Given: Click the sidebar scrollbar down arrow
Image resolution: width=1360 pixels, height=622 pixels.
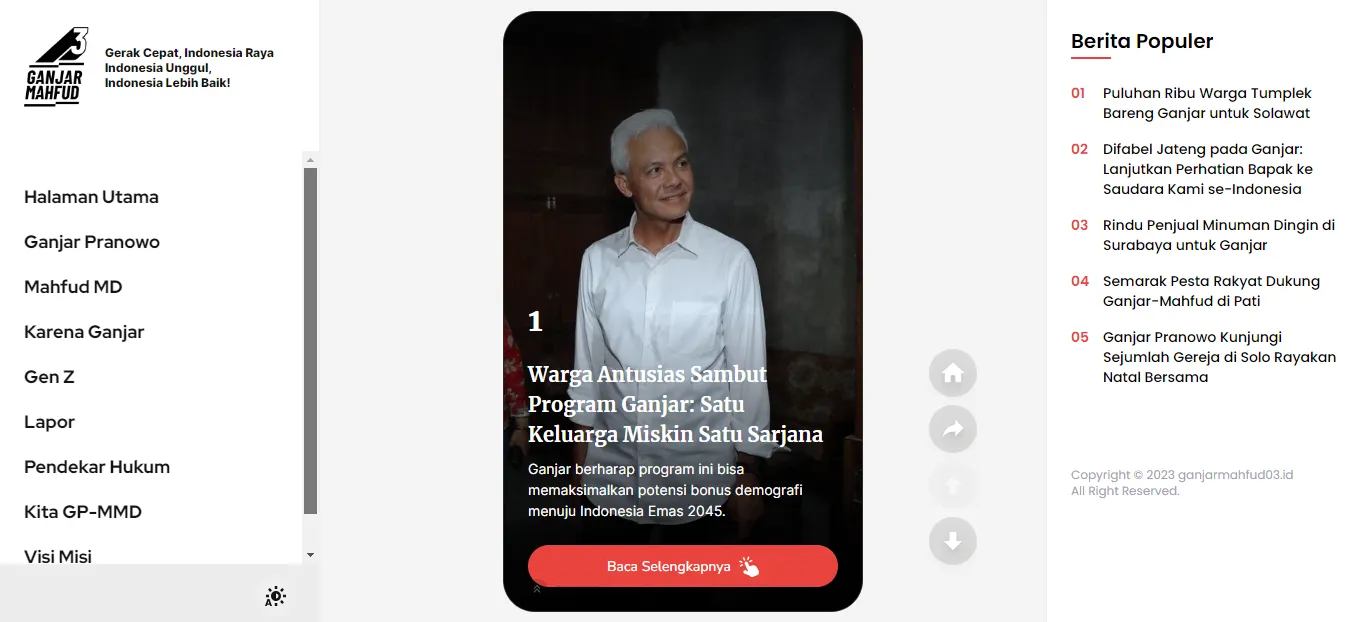Looking at the screenshot, I should (x=310, y=554).
